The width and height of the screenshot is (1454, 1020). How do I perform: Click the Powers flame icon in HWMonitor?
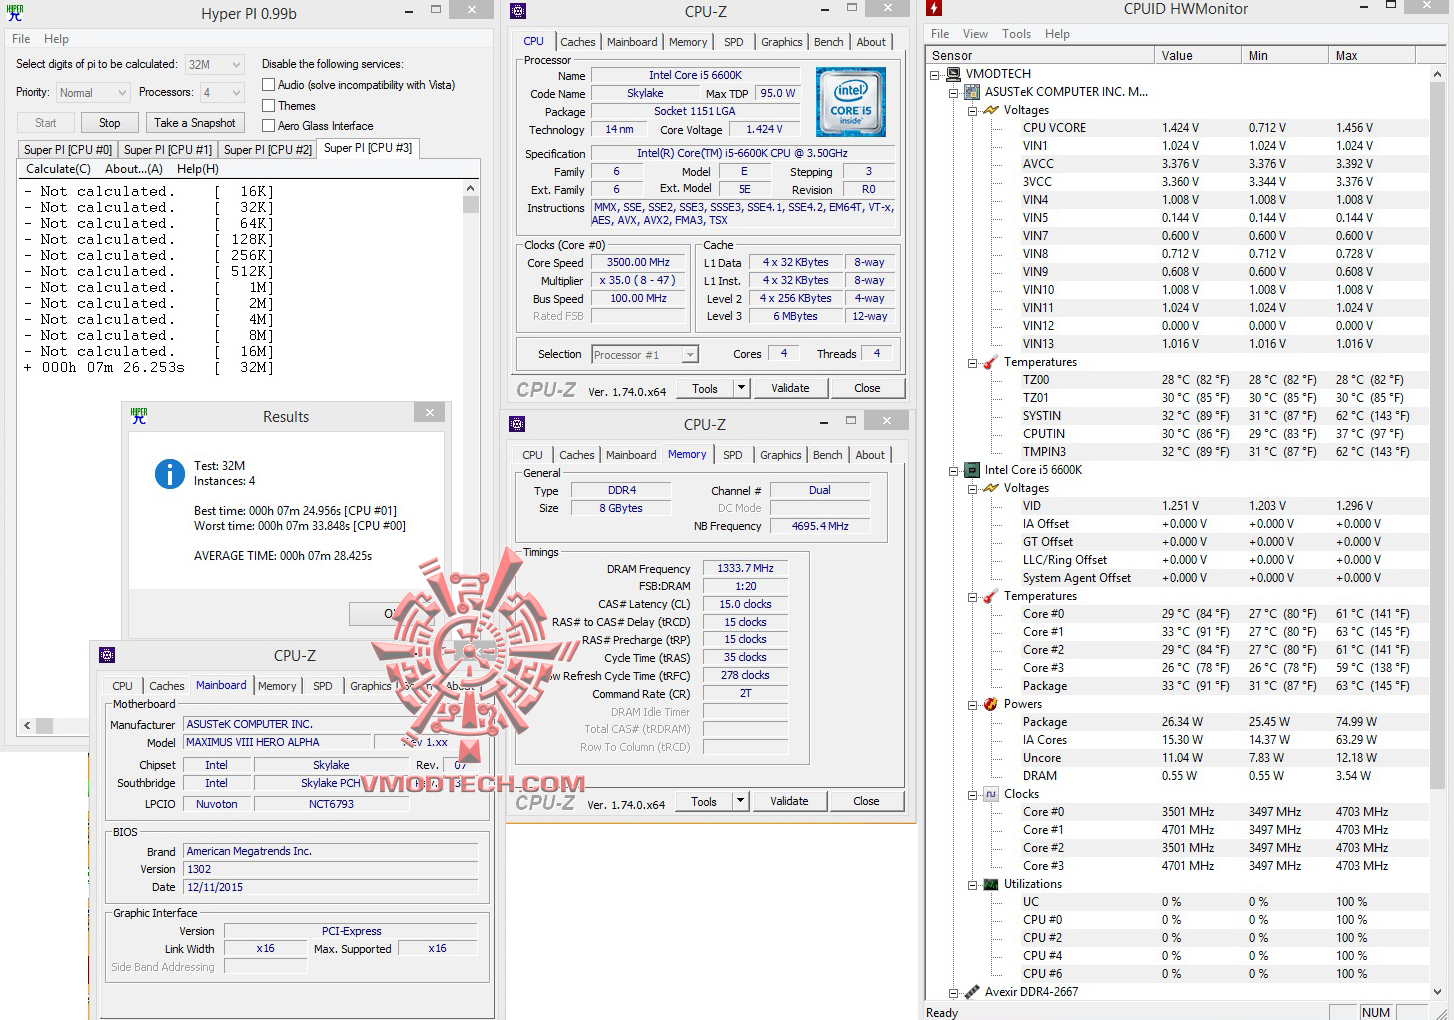(991, 704)
